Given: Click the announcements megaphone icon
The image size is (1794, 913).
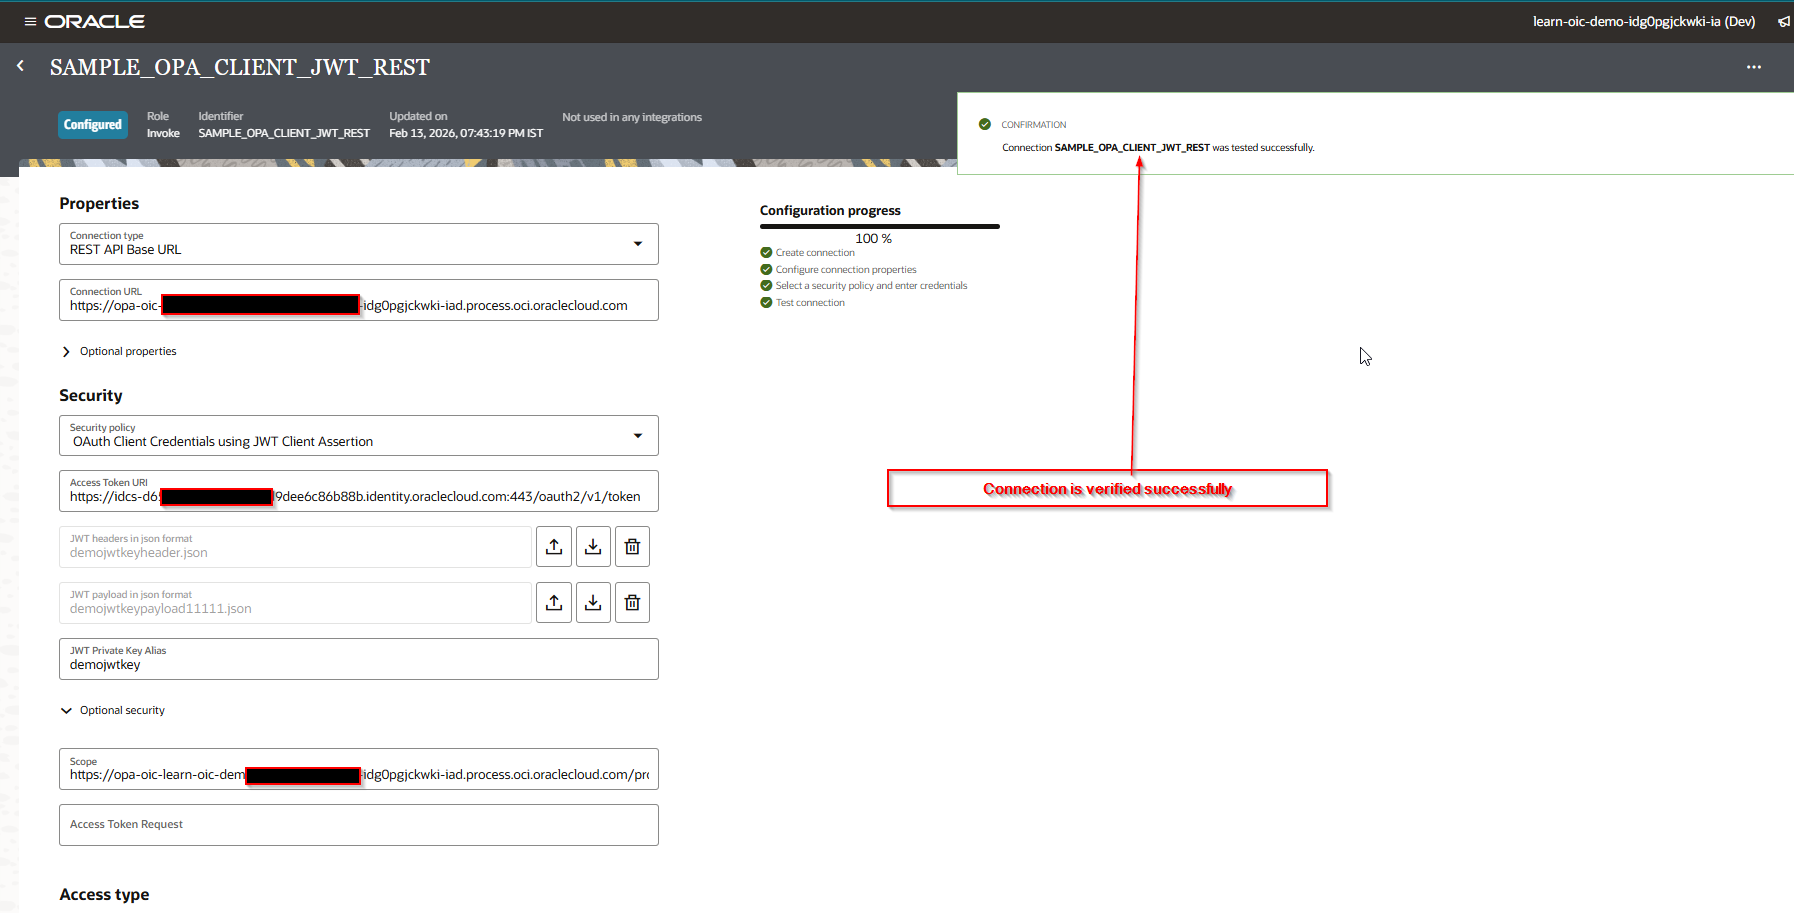Looking at the screenshot, I should 1783,21.
